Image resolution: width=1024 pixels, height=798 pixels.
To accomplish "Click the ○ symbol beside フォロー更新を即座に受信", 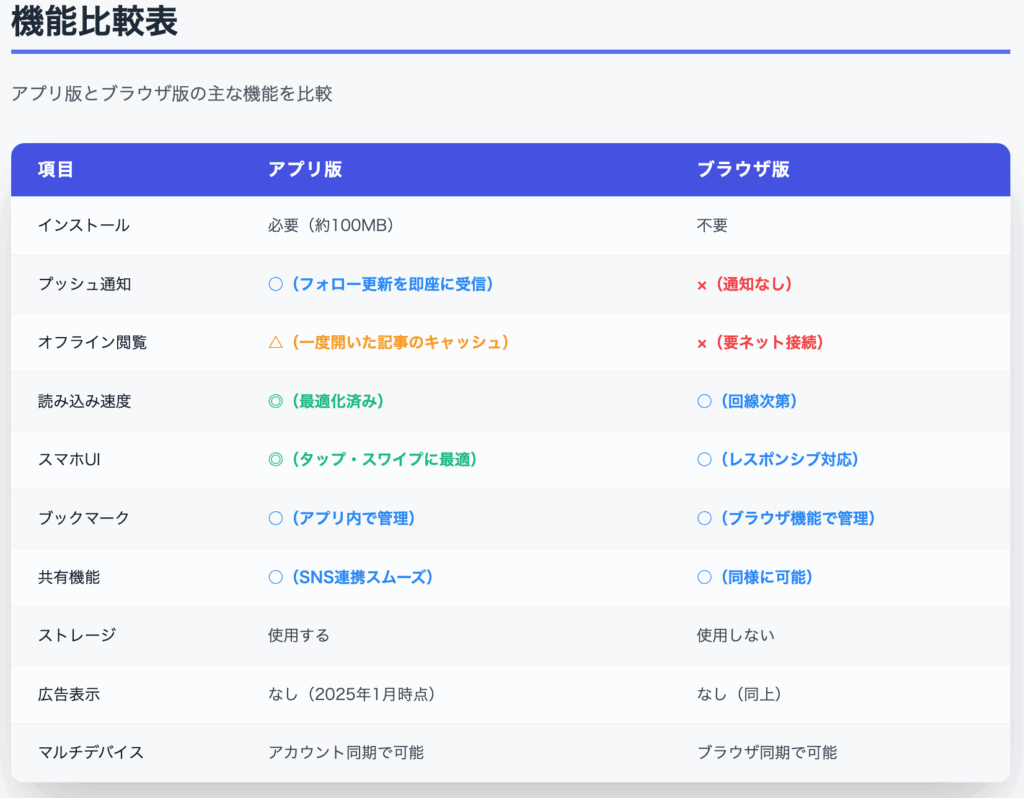I will (276, 284).
